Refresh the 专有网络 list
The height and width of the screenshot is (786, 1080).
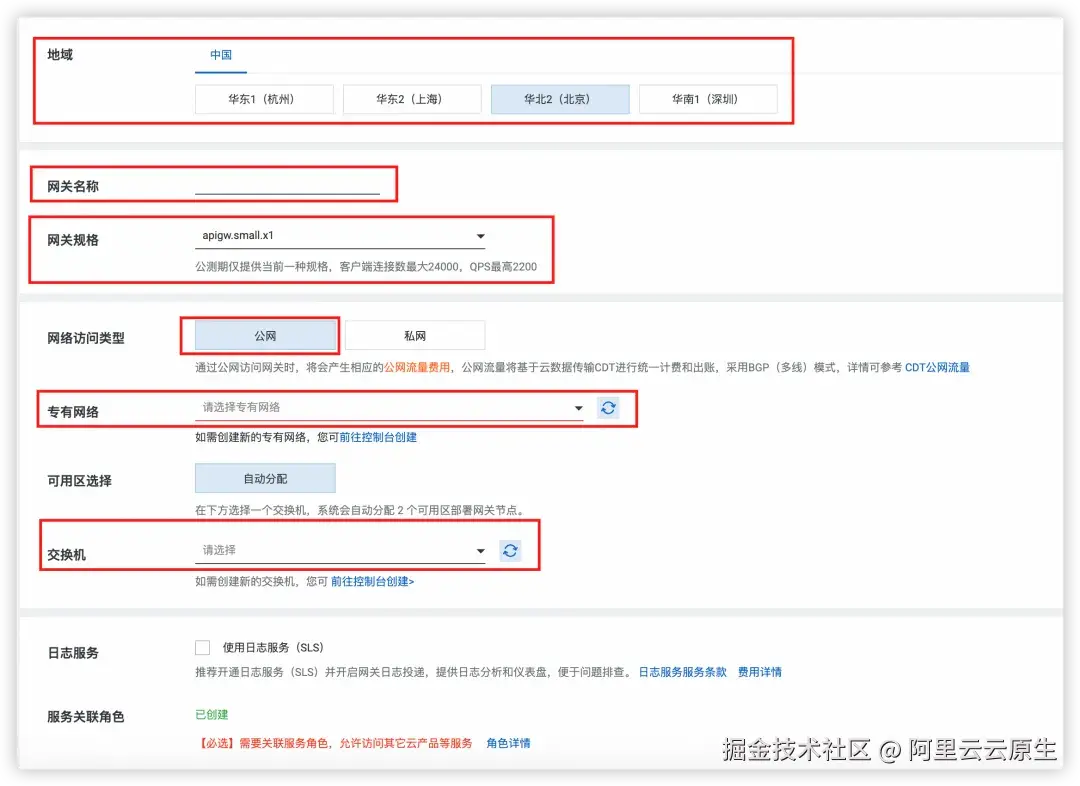(609, 407)
